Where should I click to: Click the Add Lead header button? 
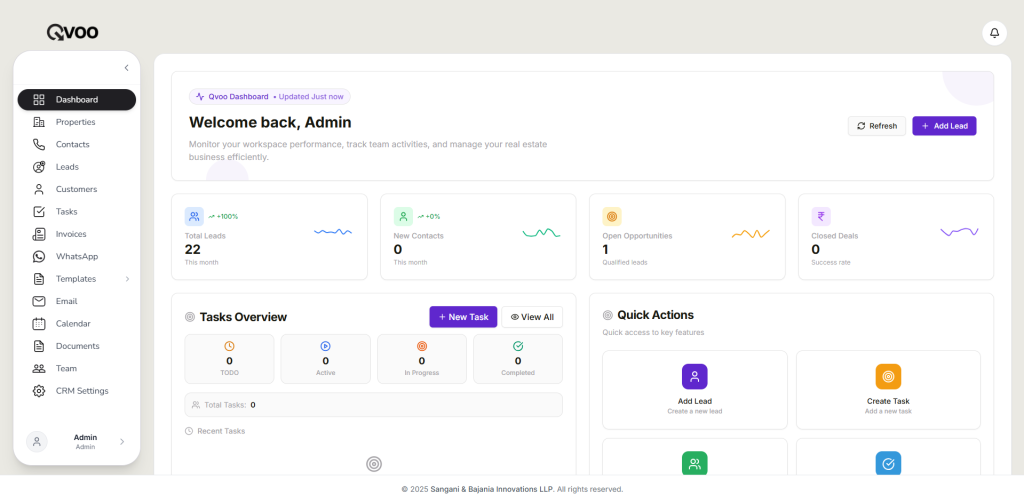943,126
